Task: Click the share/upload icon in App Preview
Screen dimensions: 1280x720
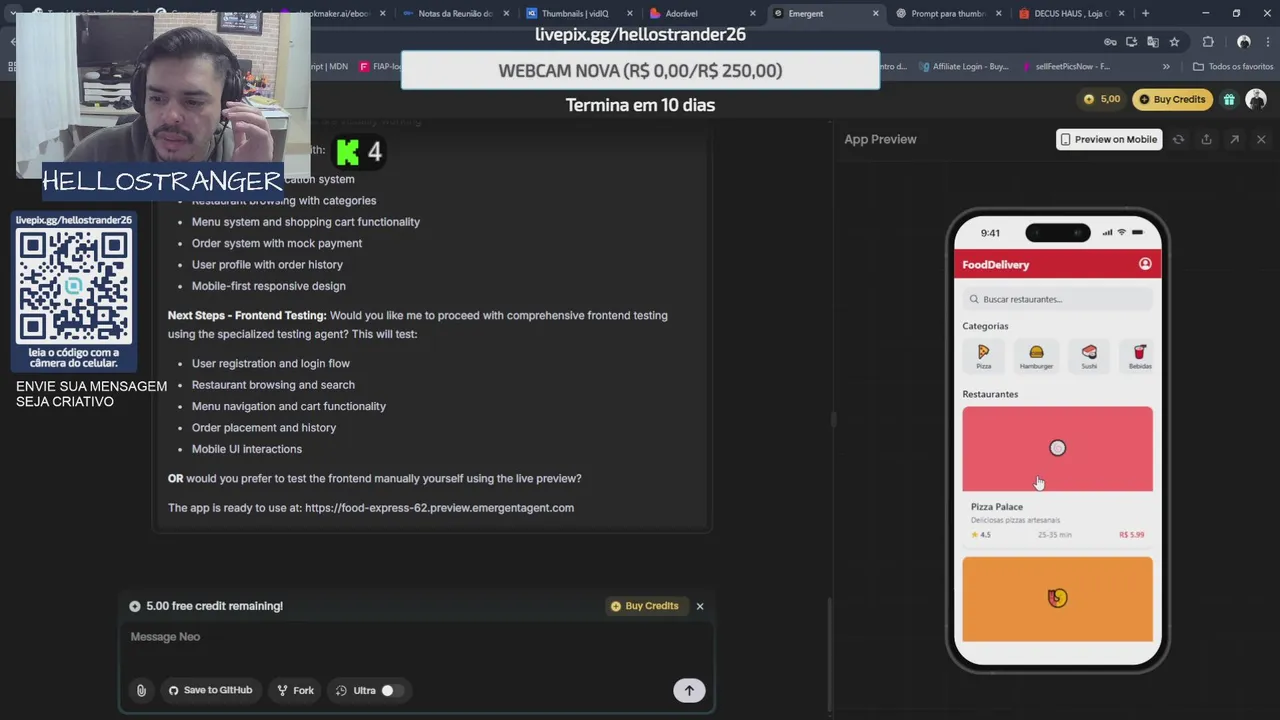Action: (x=1206, y=139)
